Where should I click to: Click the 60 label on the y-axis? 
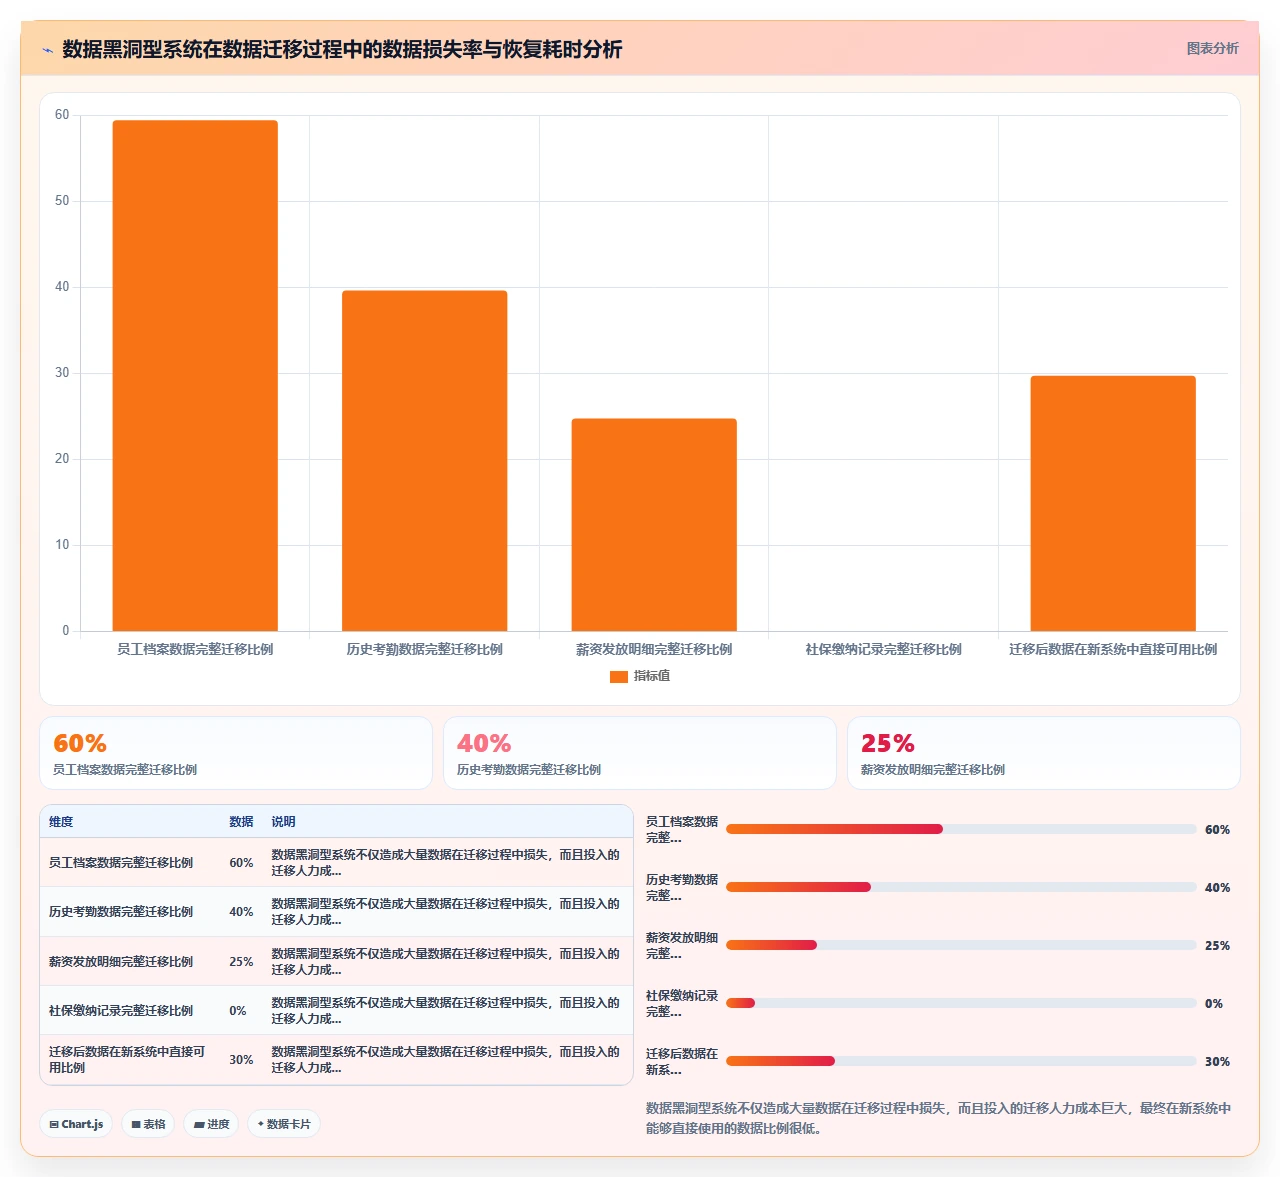62,115
